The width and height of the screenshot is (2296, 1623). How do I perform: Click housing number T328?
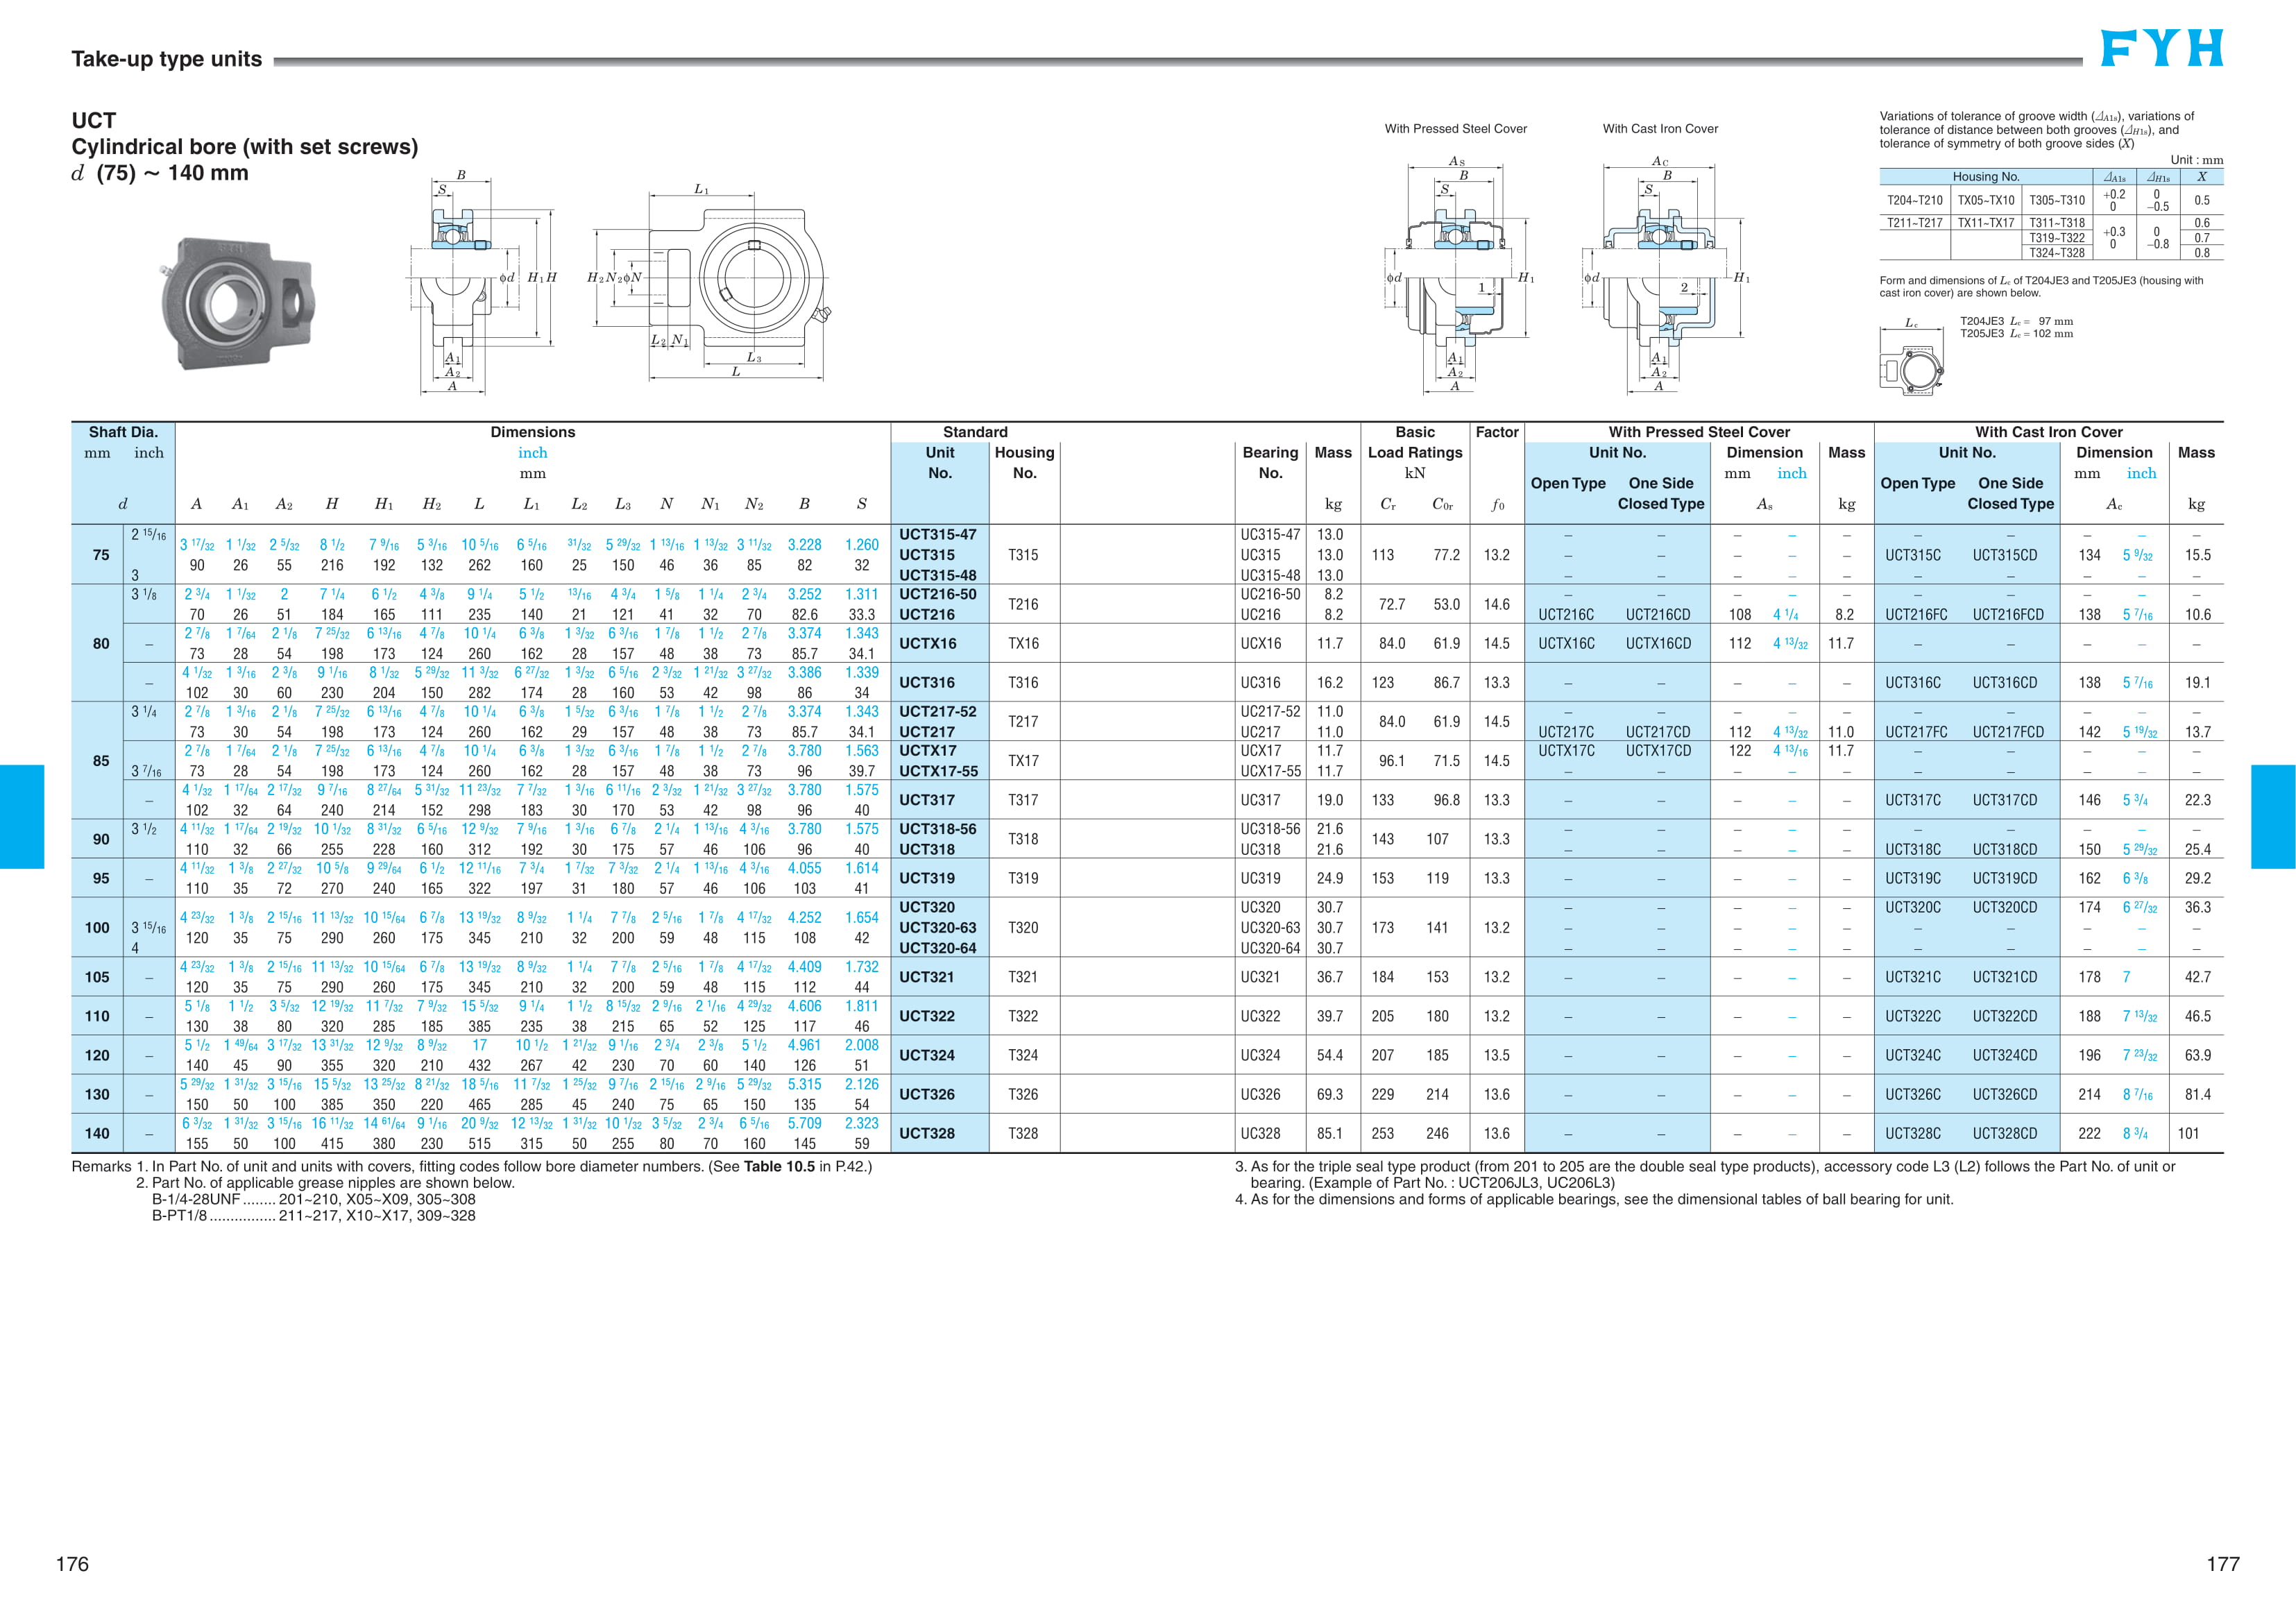coord(1023,1133)
